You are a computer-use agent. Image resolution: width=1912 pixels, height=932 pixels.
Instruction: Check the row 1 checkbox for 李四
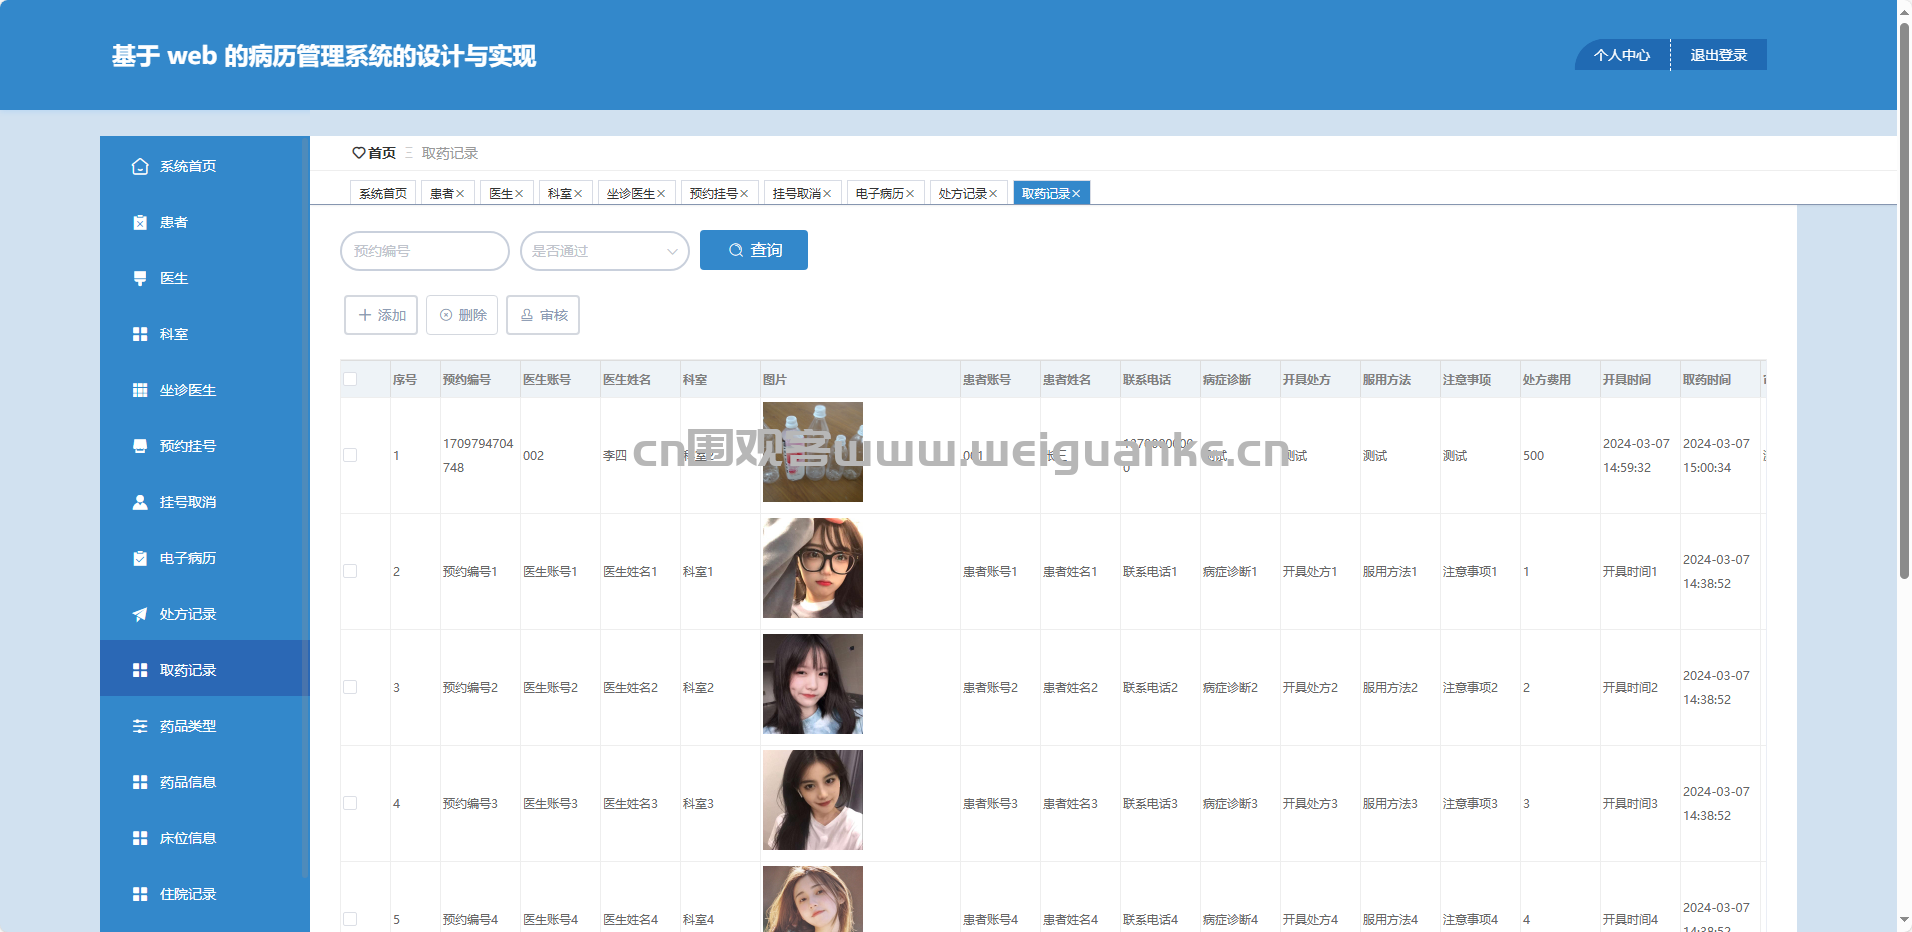[350, 455]
